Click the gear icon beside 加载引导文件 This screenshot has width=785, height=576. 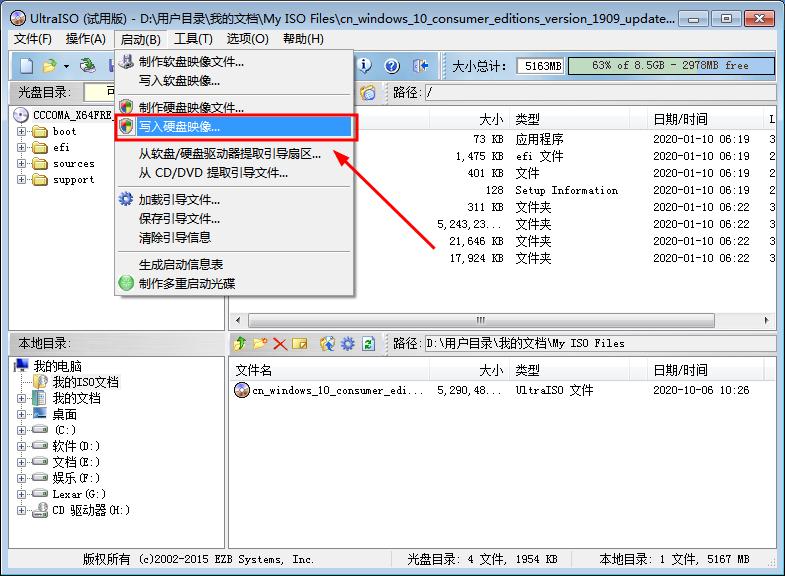(x=126, y=199)
